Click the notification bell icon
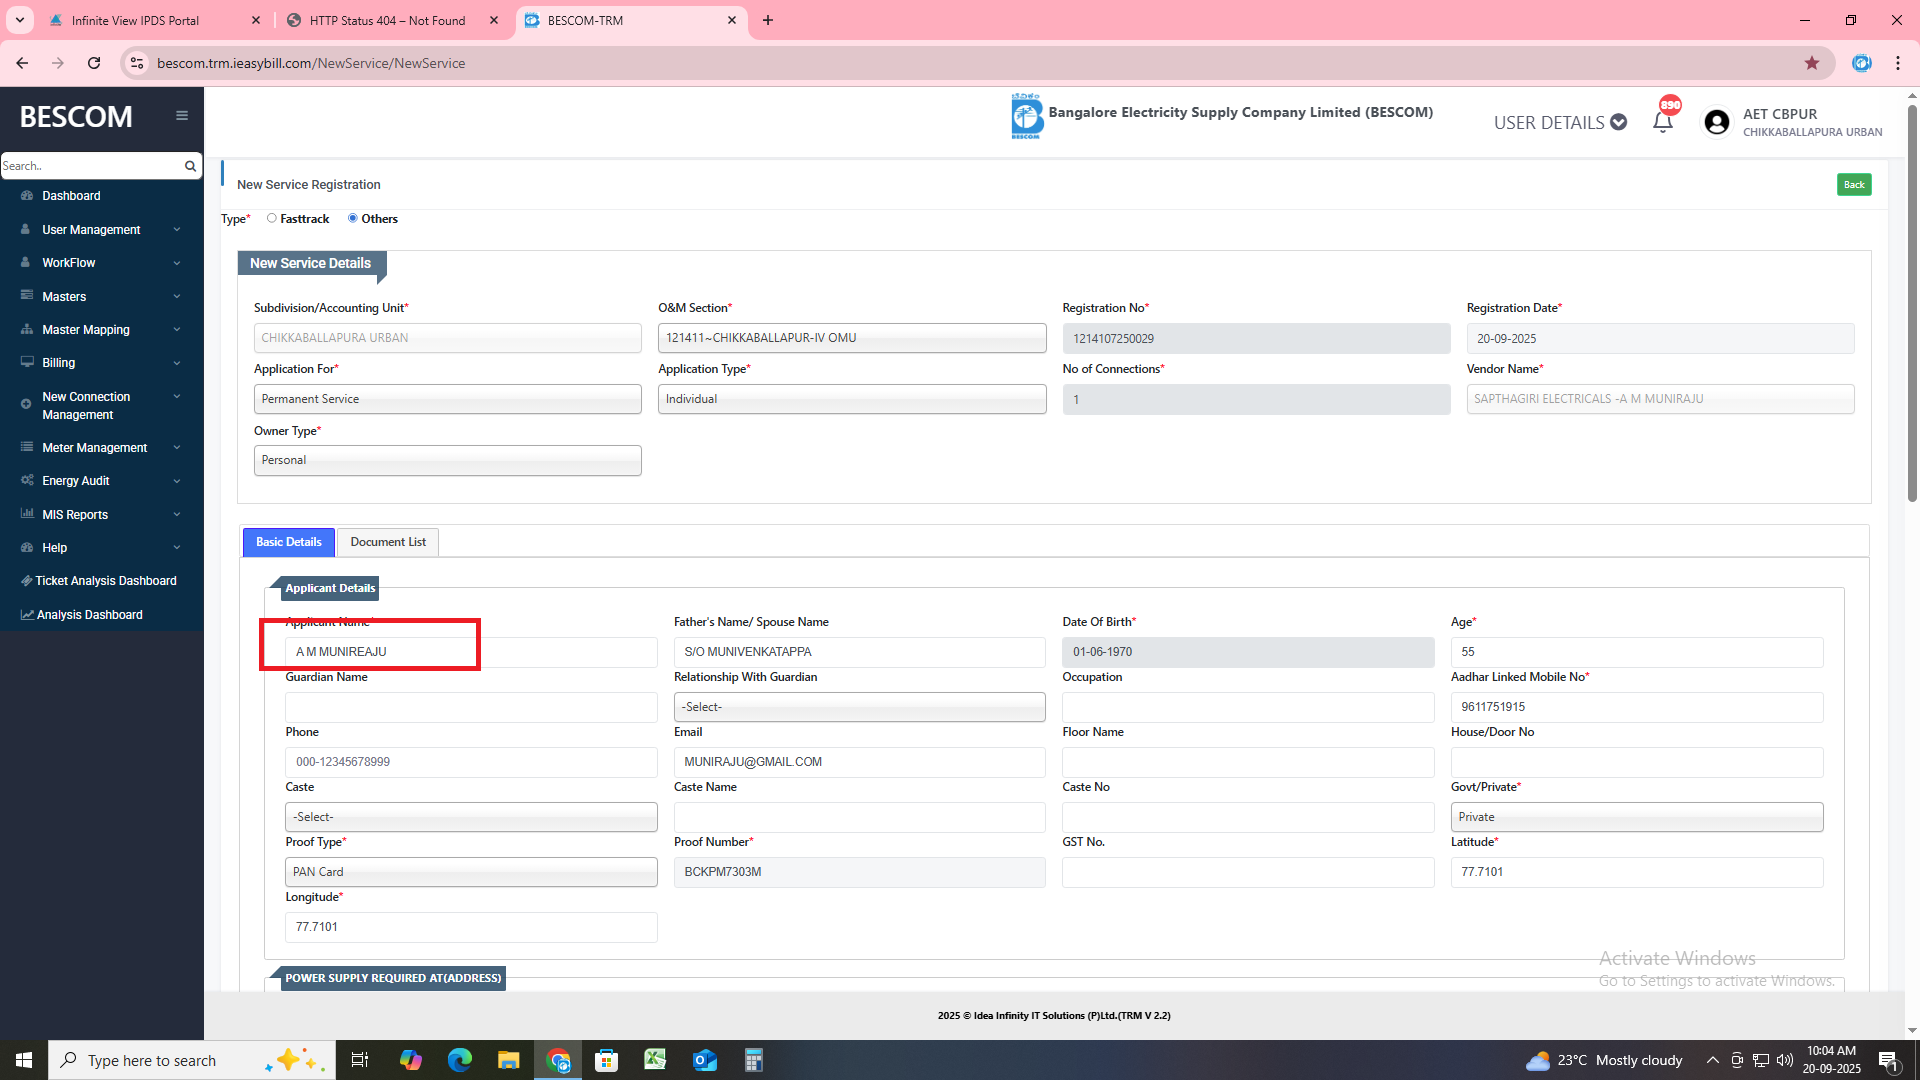 click(x=1662, y=122)
